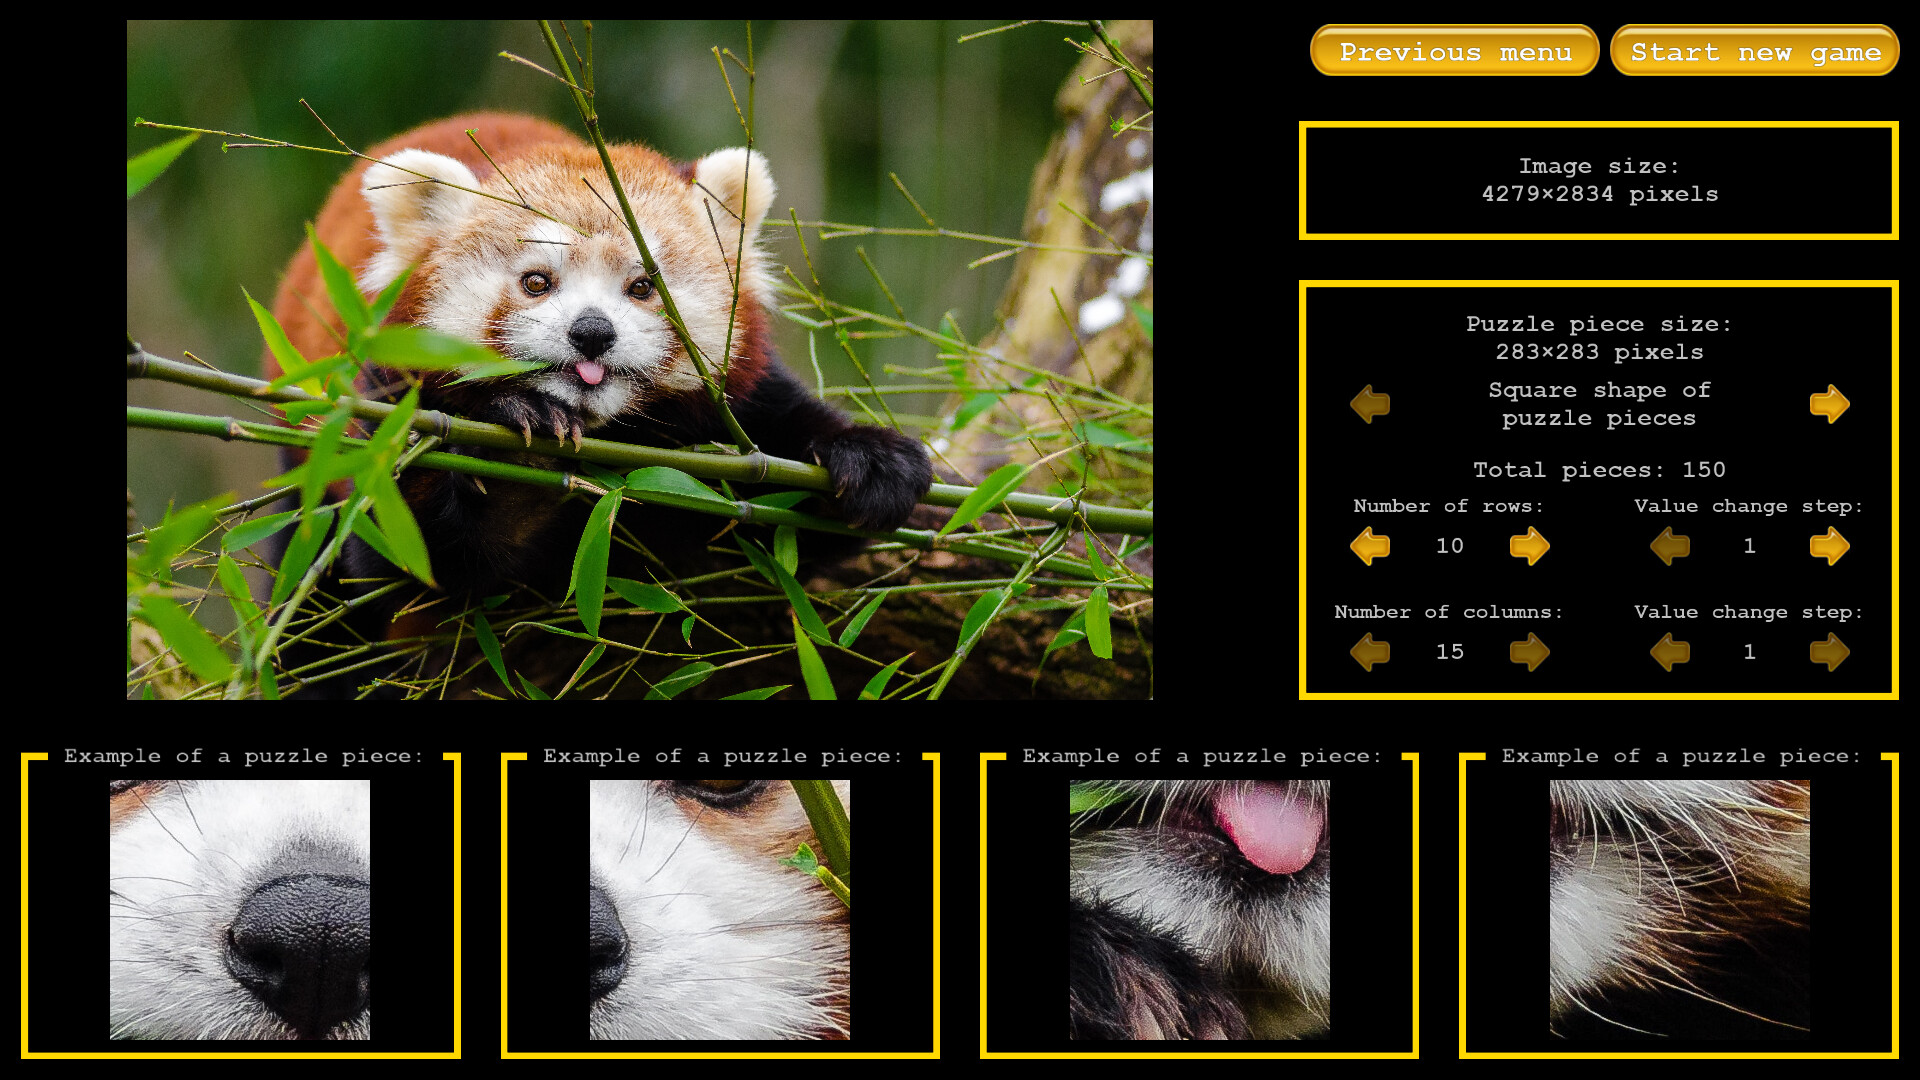Click the puzzle piece example with bamboo stem
Viewport: 1920px width, 1080px height.
[x=721, y=910]
